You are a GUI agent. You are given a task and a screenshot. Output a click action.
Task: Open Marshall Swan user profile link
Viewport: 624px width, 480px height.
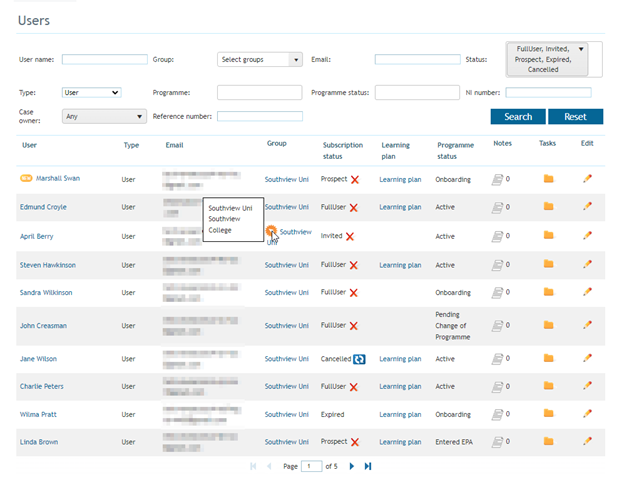pyautogui.click(x=58, y=178)
